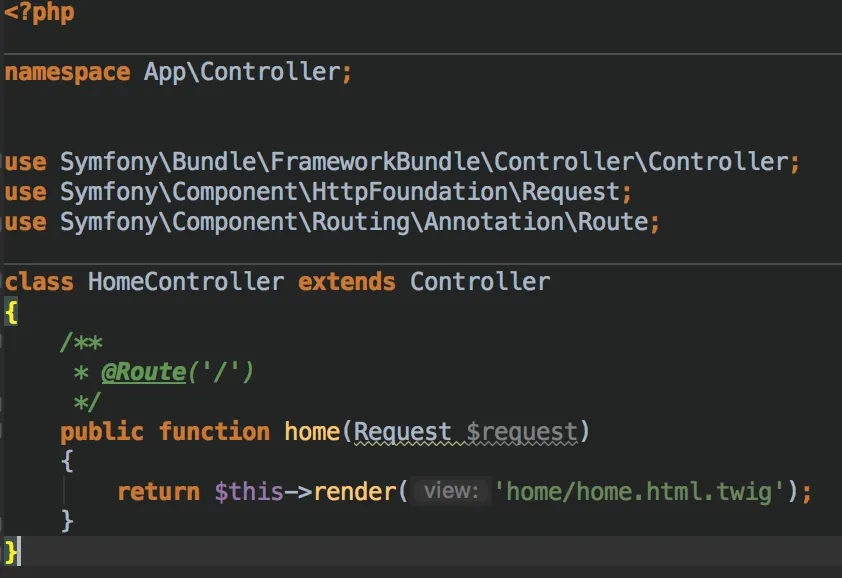
Task: Click the highlighted closing class brace
Action: (x=11, y=550)
